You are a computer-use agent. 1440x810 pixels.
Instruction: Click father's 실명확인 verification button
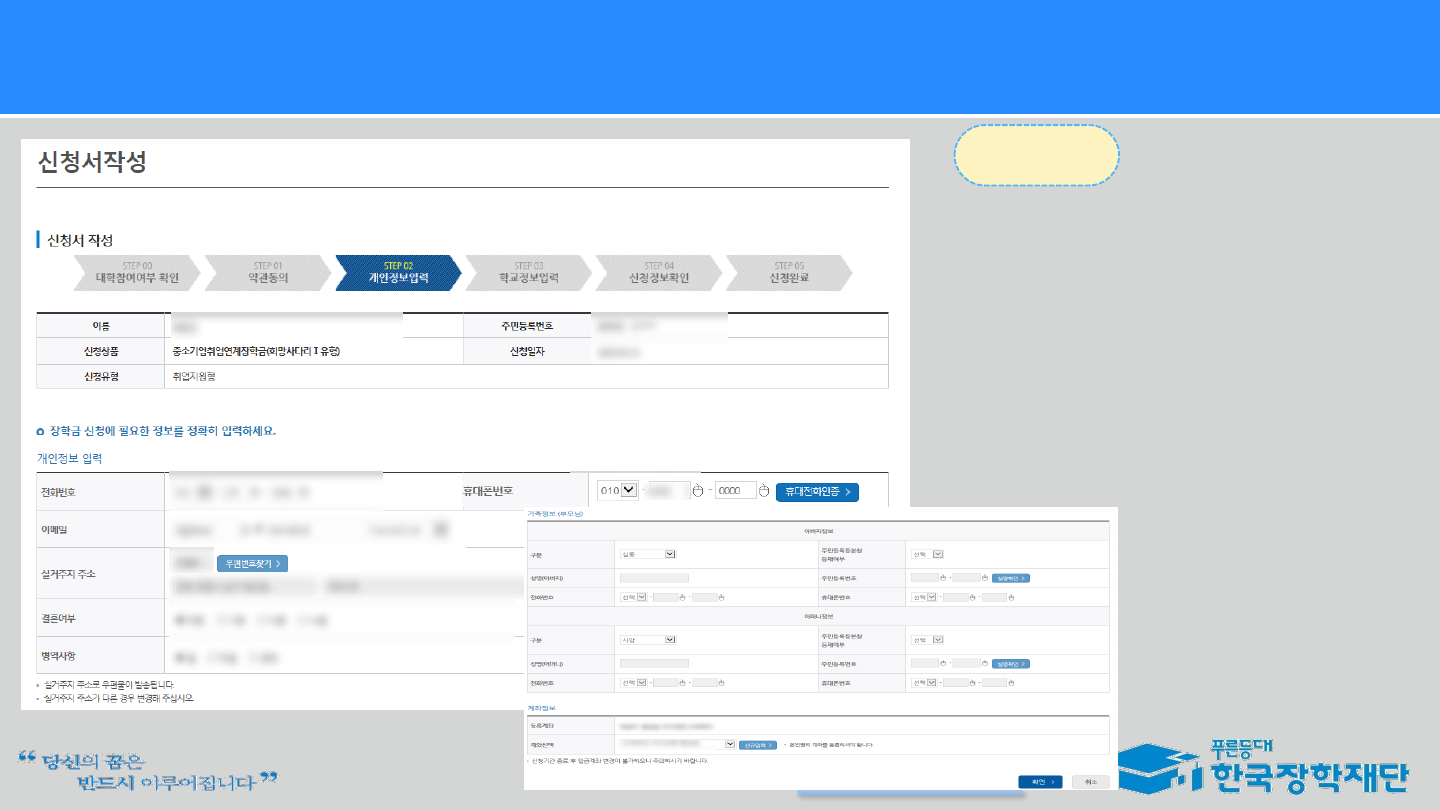[x=1010, y=578]
